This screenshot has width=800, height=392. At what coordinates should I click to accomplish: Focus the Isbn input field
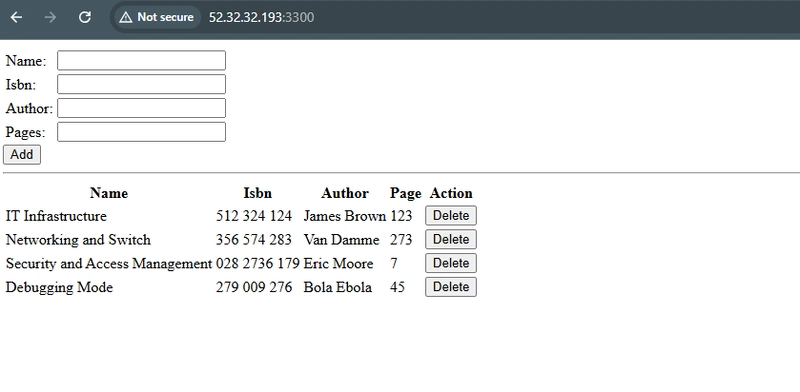coord(141,84)
